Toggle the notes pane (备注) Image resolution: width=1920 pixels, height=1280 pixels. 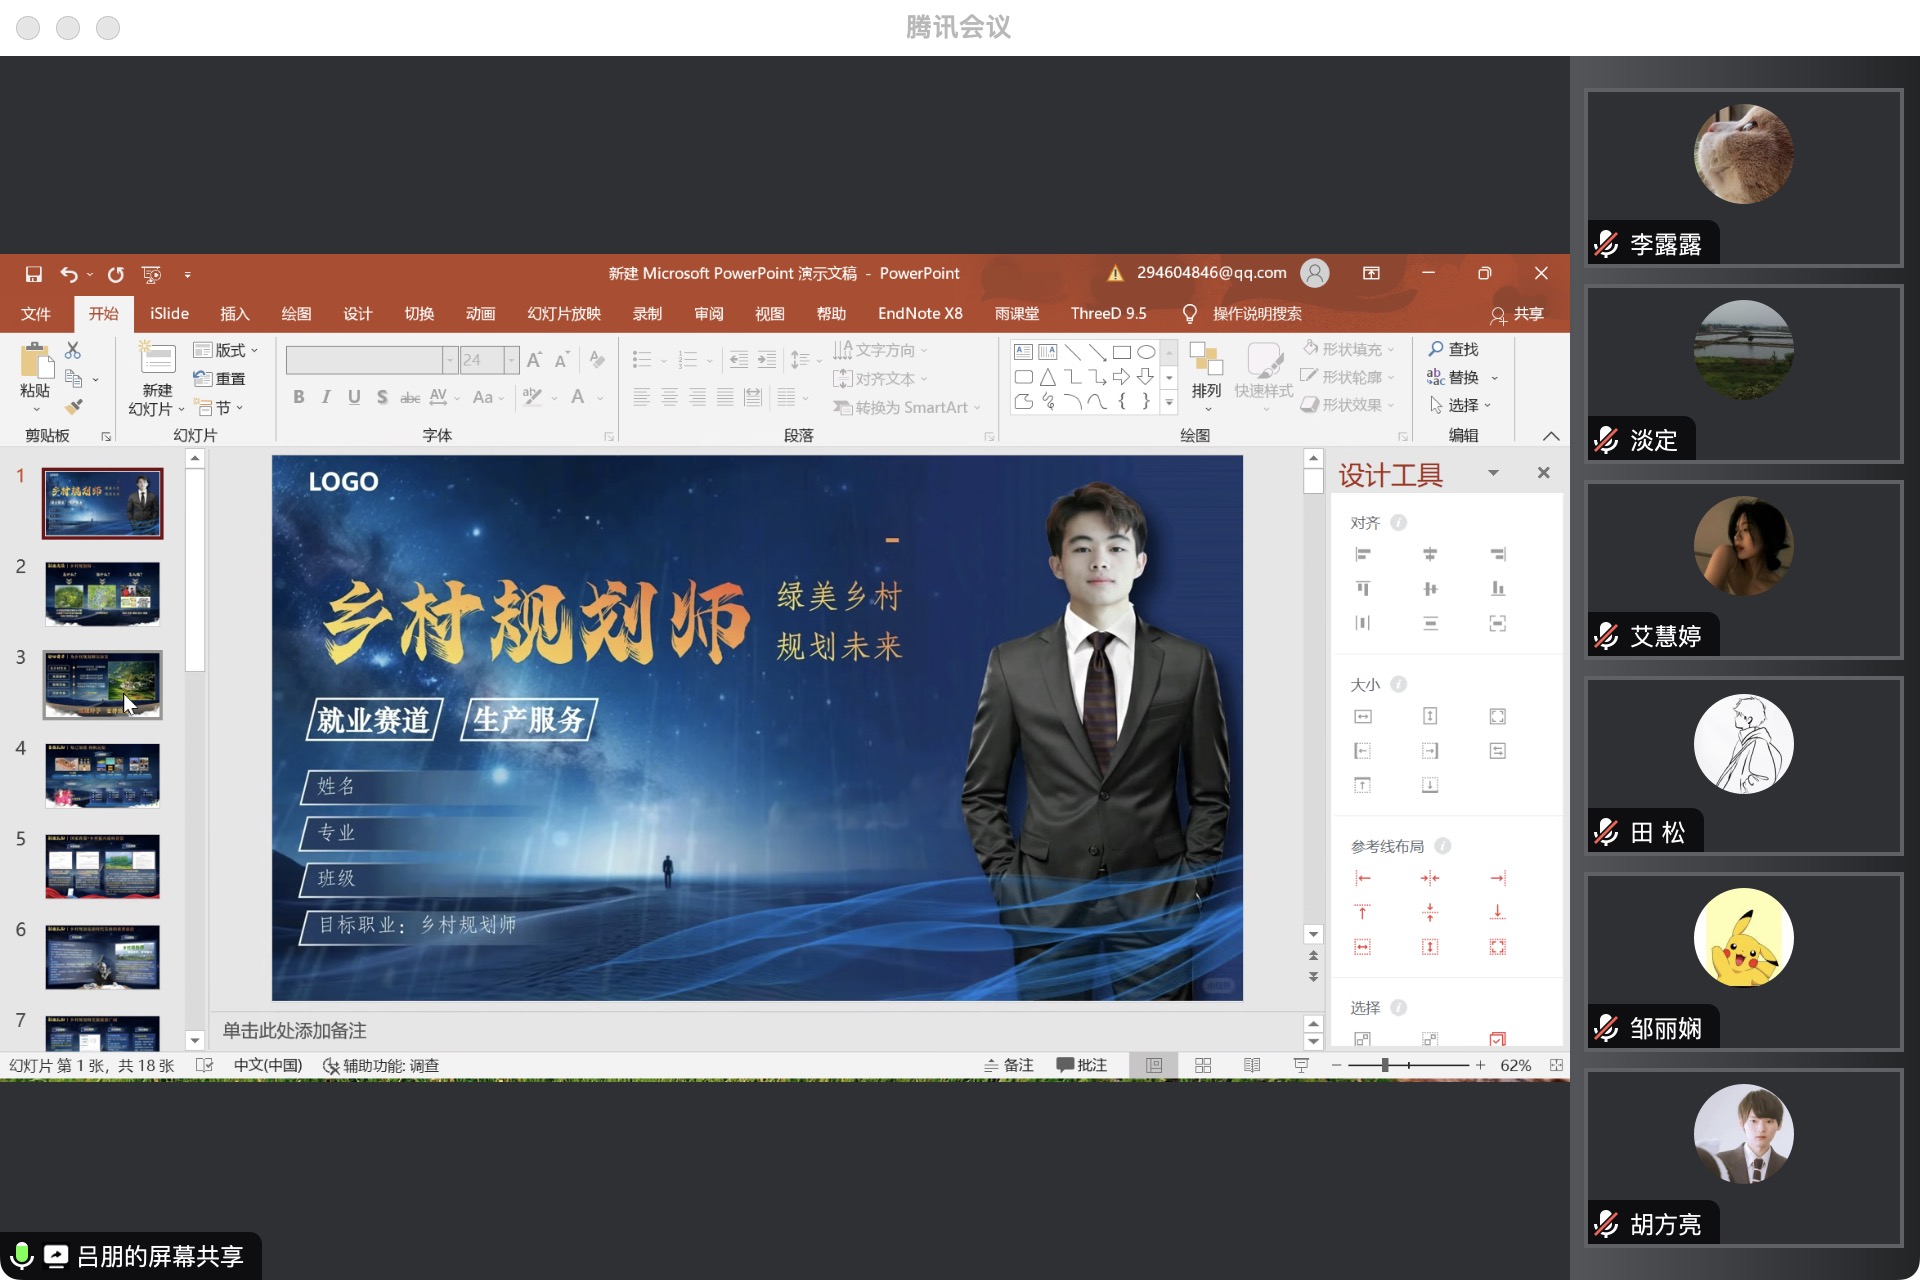1009,1065
